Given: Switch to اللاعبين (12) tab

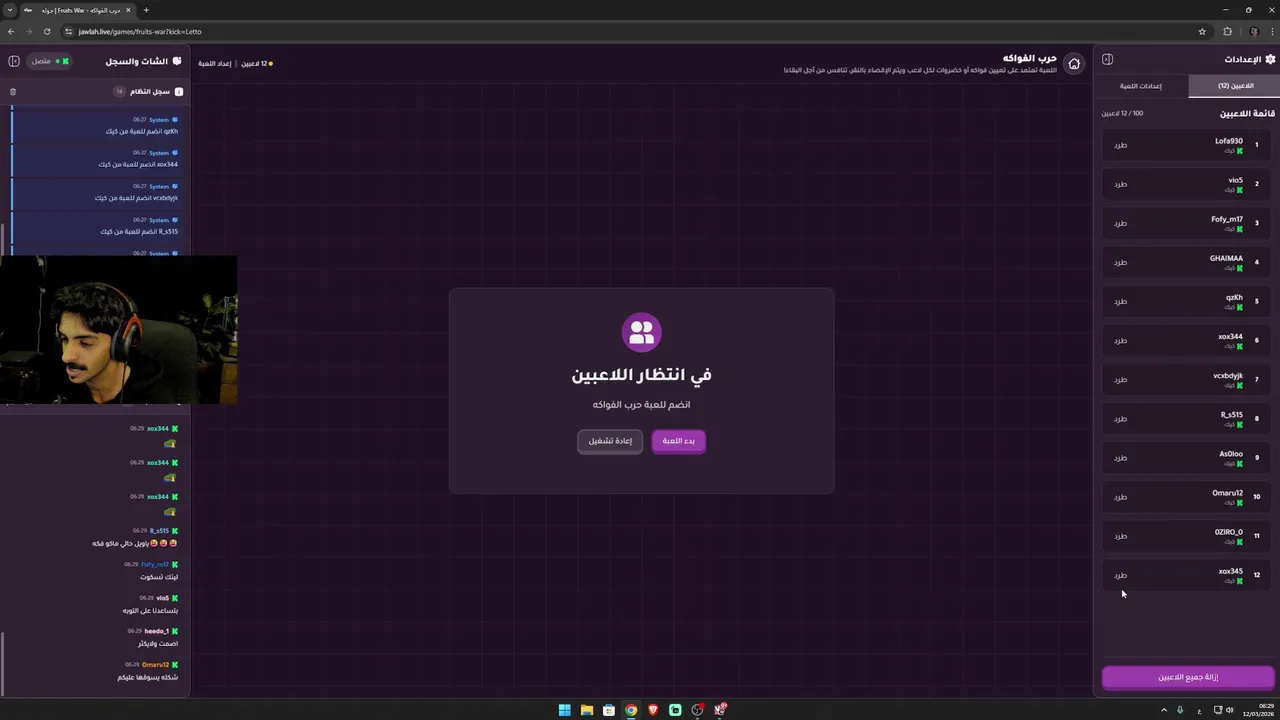Looking at the screenshot, I should click(1235, 86).
